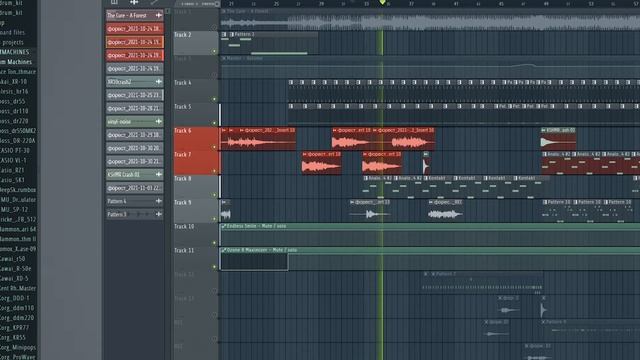
Task: Select the Pattern 2 clip on Track 2
Action: tap(273, 43)
